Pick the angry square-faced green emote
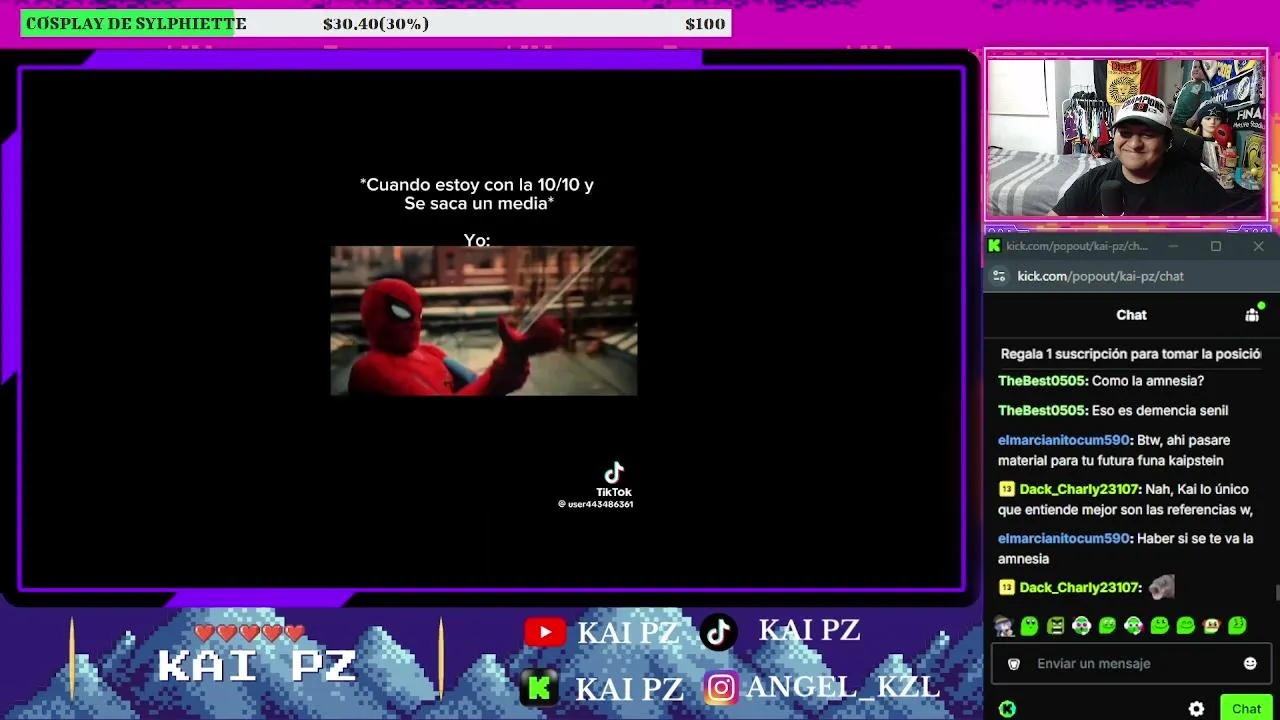 1056,627
